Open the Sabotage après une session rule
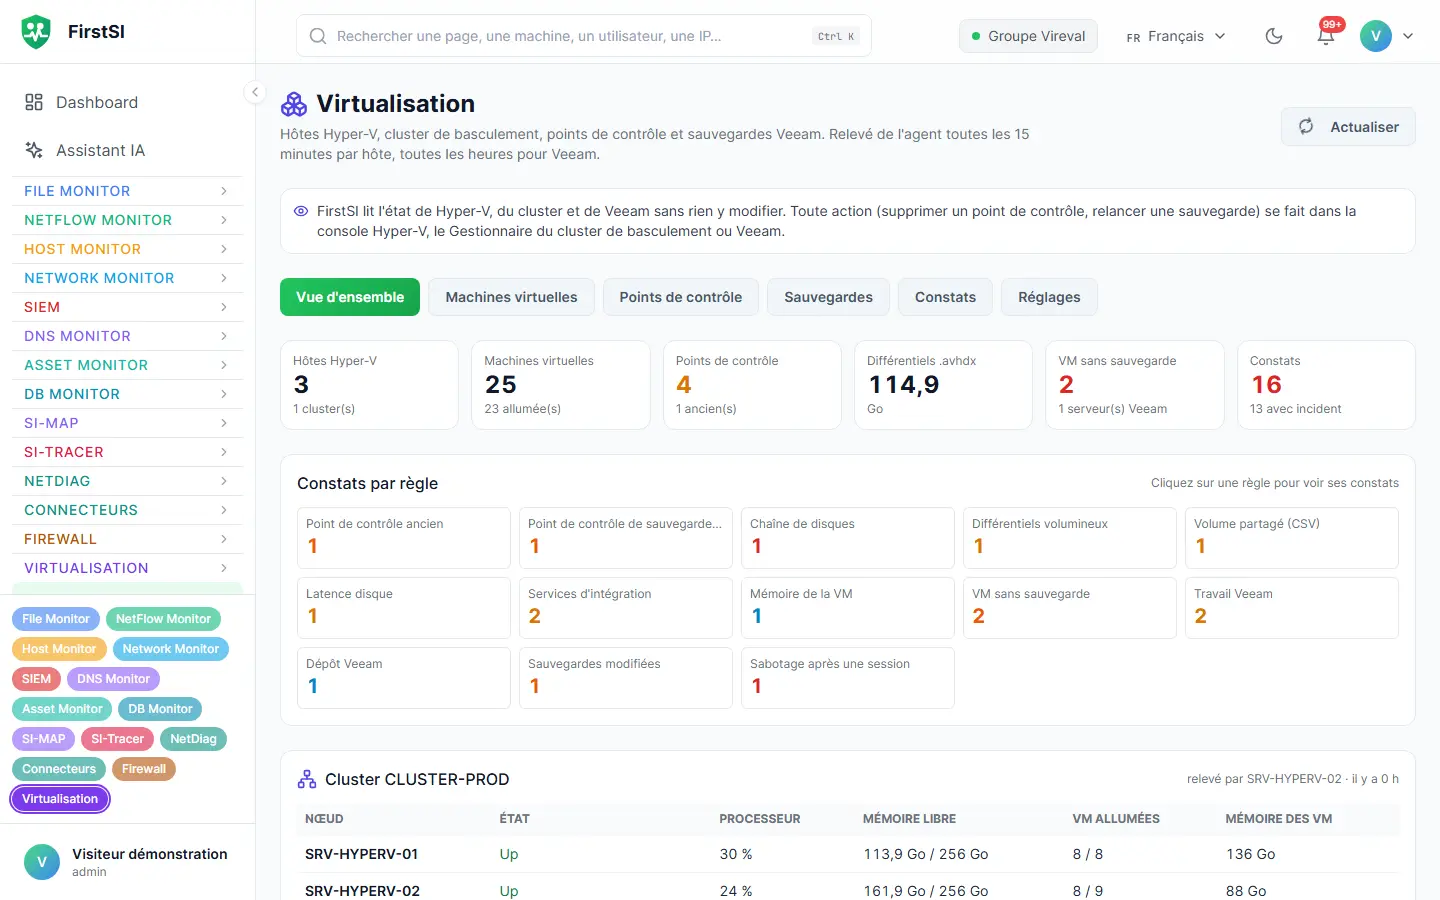The height and width of the screenshot is (900, 1440). click(848, 678)
